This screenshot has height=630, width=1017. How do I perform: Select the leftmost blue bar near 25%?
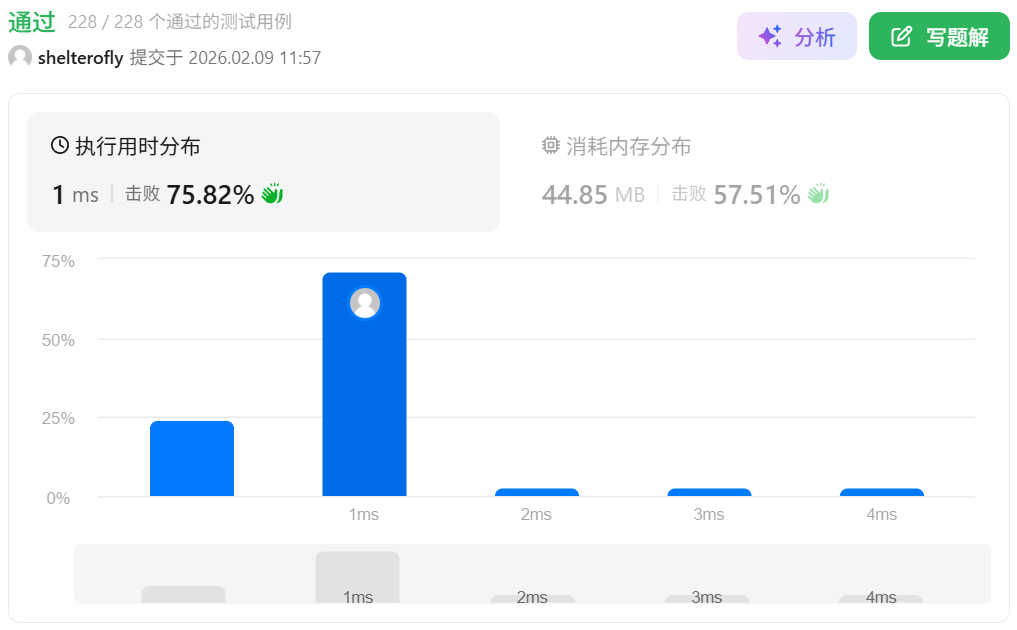point(192,458)
